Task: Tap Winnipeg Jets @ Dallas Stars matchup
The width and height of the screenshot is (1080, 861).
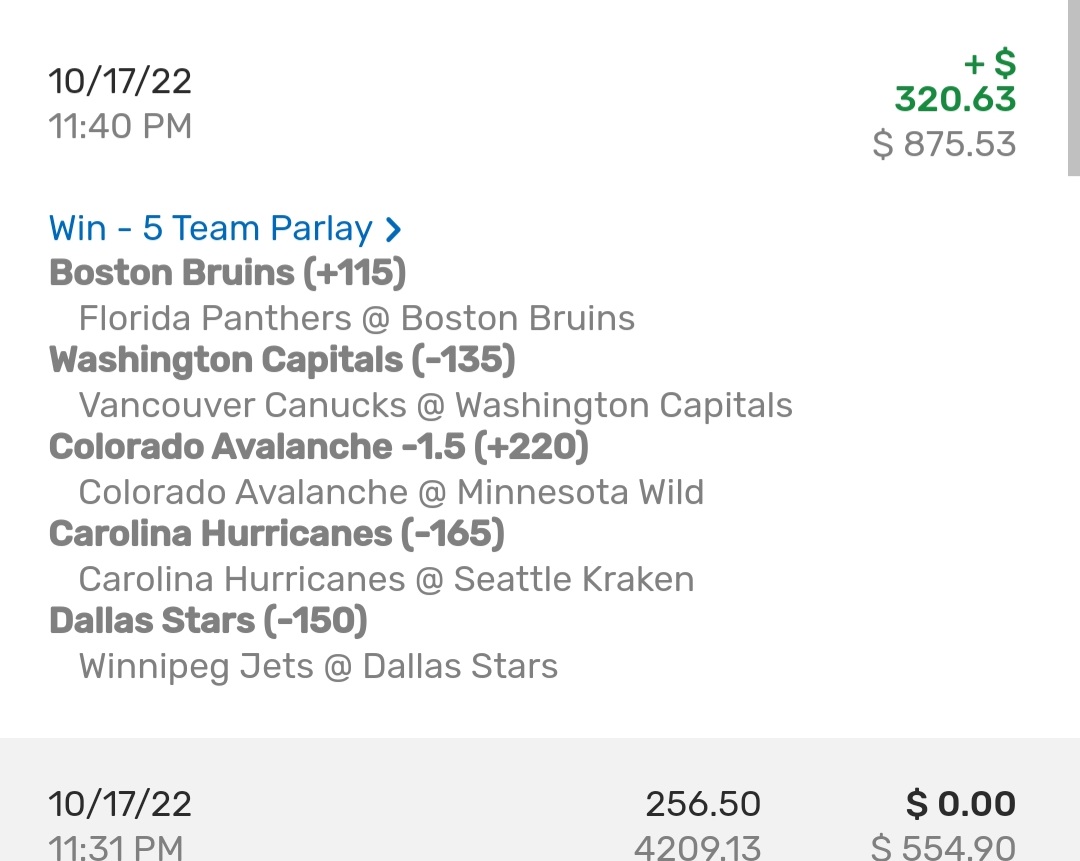Action: [318, 666]
